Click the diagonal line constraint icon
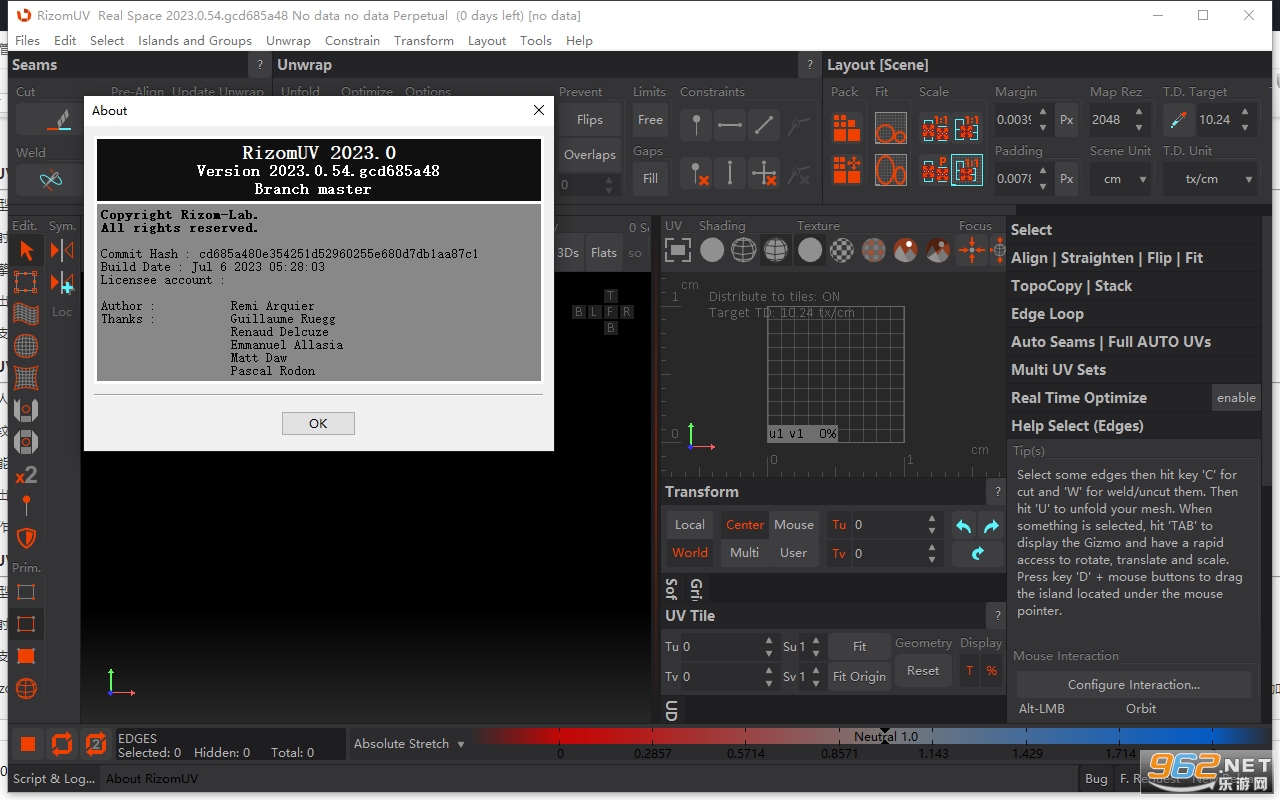1280x800 pixels. [764, 125]
